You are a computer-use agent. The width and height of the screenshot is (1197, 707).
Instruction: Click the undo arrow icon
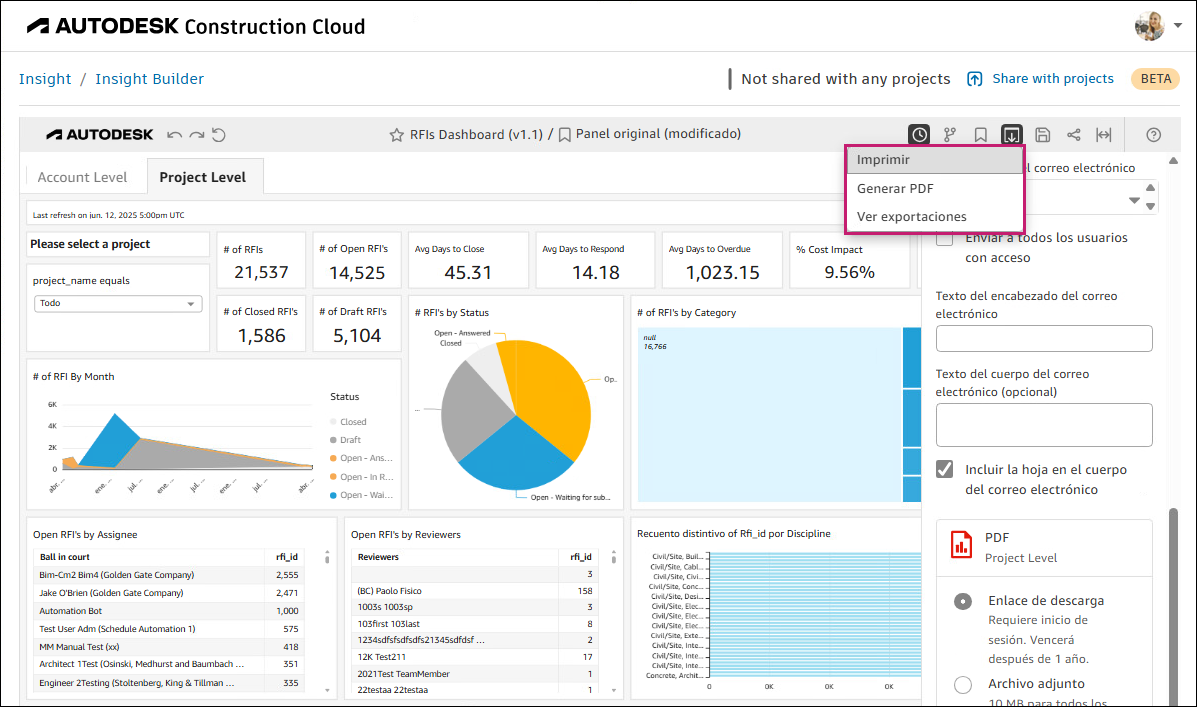(175, 134)
